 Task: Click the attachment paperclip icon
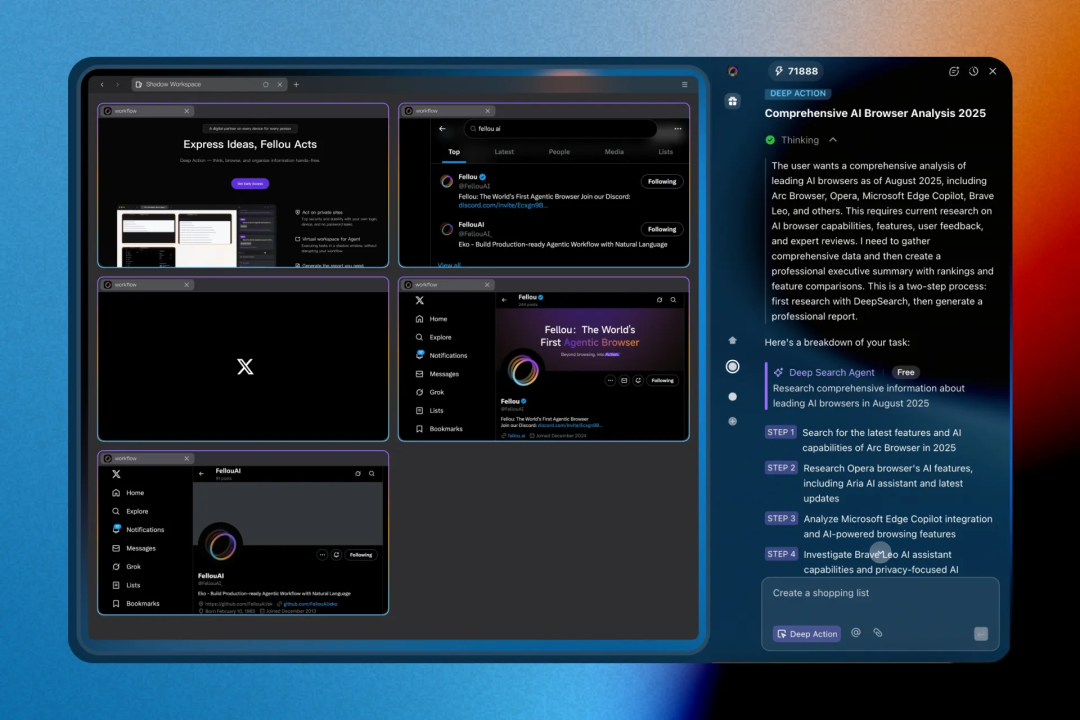tap(878, 632)
